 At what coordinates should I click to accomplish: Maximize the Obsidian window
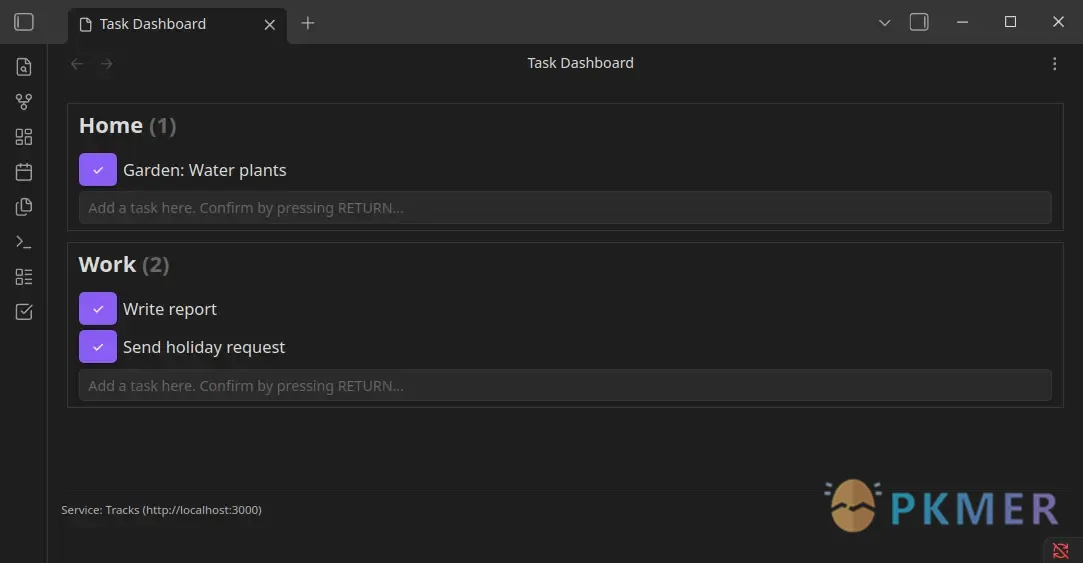point(1010,22)
